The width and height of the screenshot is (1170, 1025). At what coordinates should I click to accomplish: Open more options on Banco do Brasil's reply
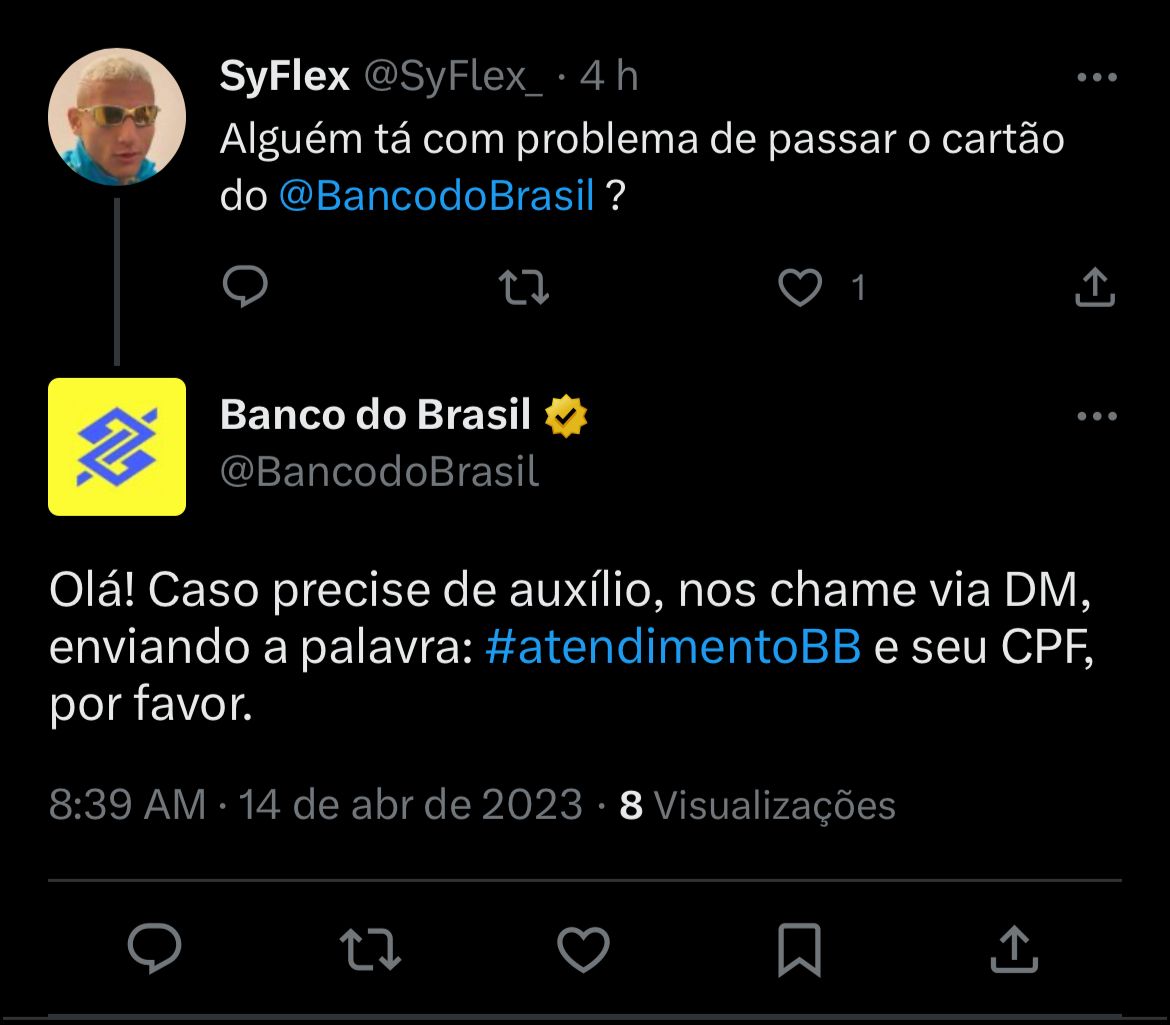point(1096,416)
